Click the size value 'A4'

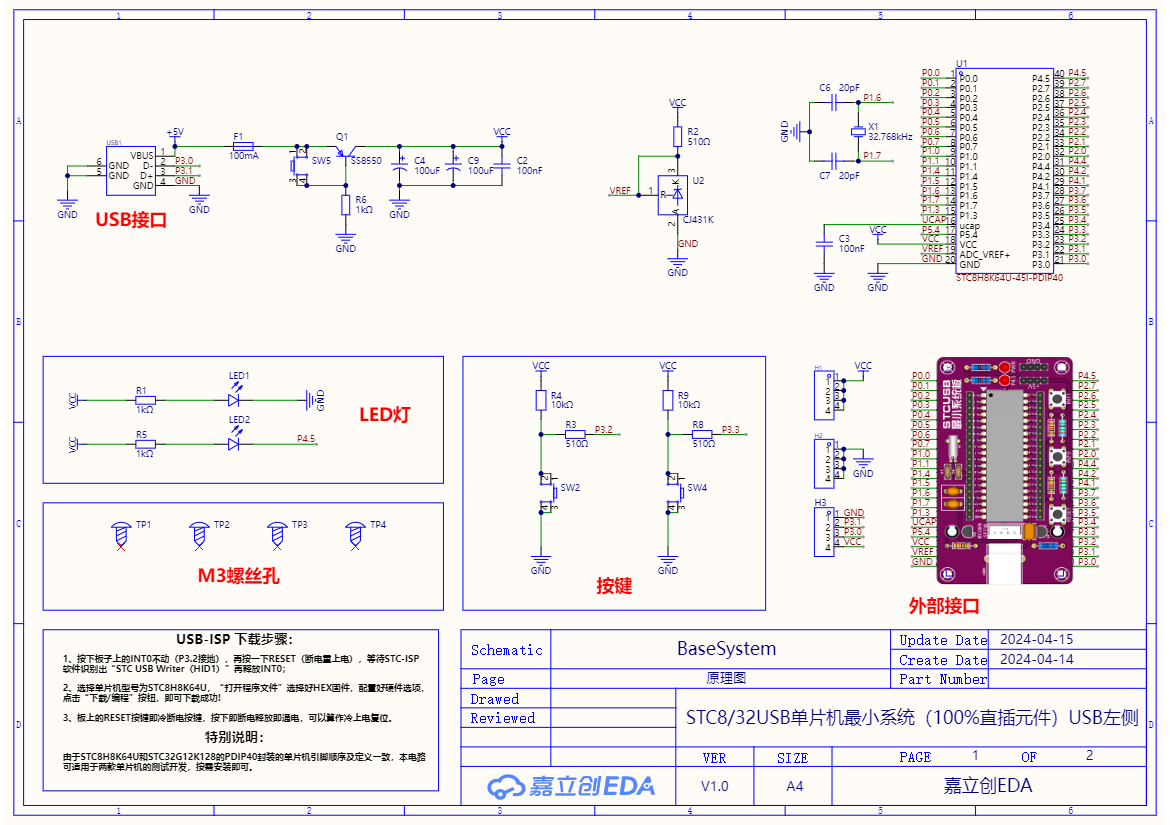(x=795, y=786)
